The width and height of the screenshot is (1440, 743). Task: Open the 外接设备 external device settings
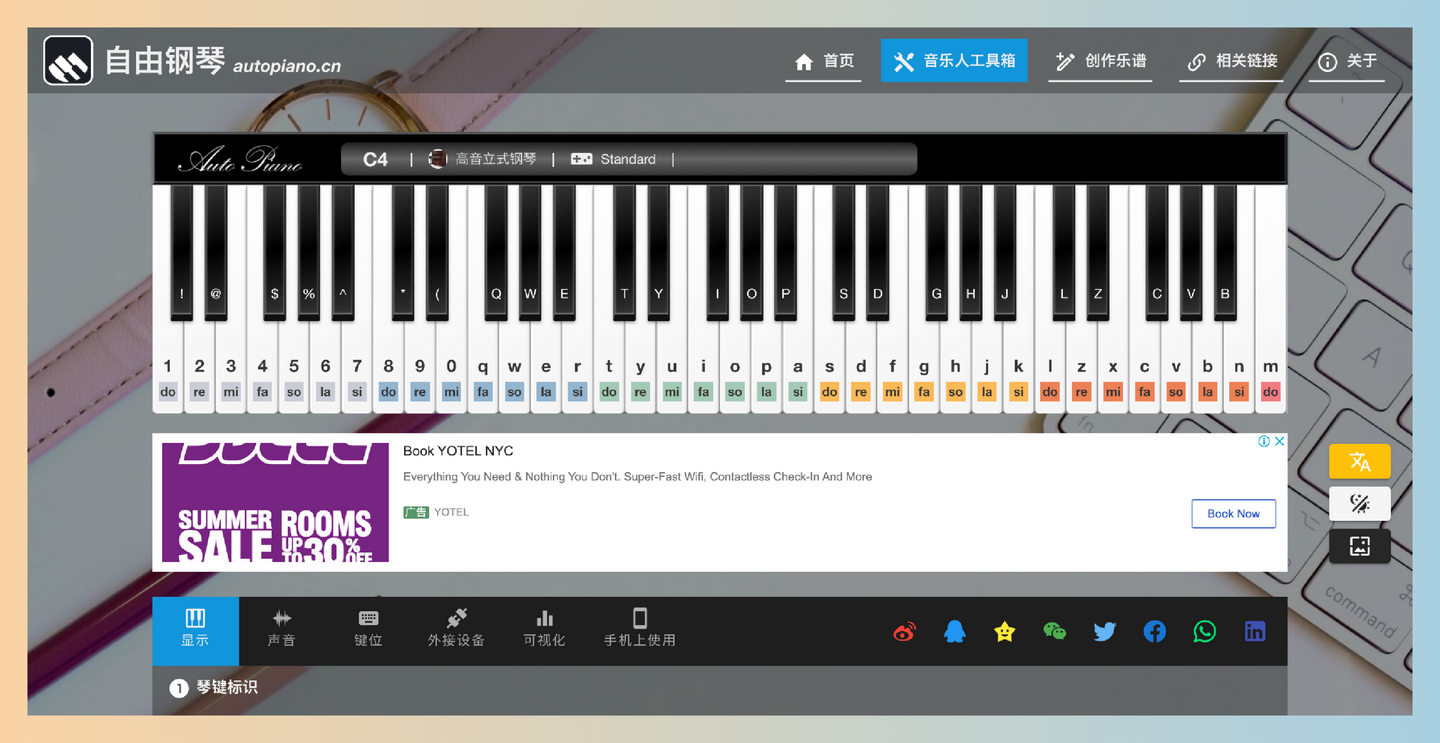pyautogui.click(x=454, y=631)
